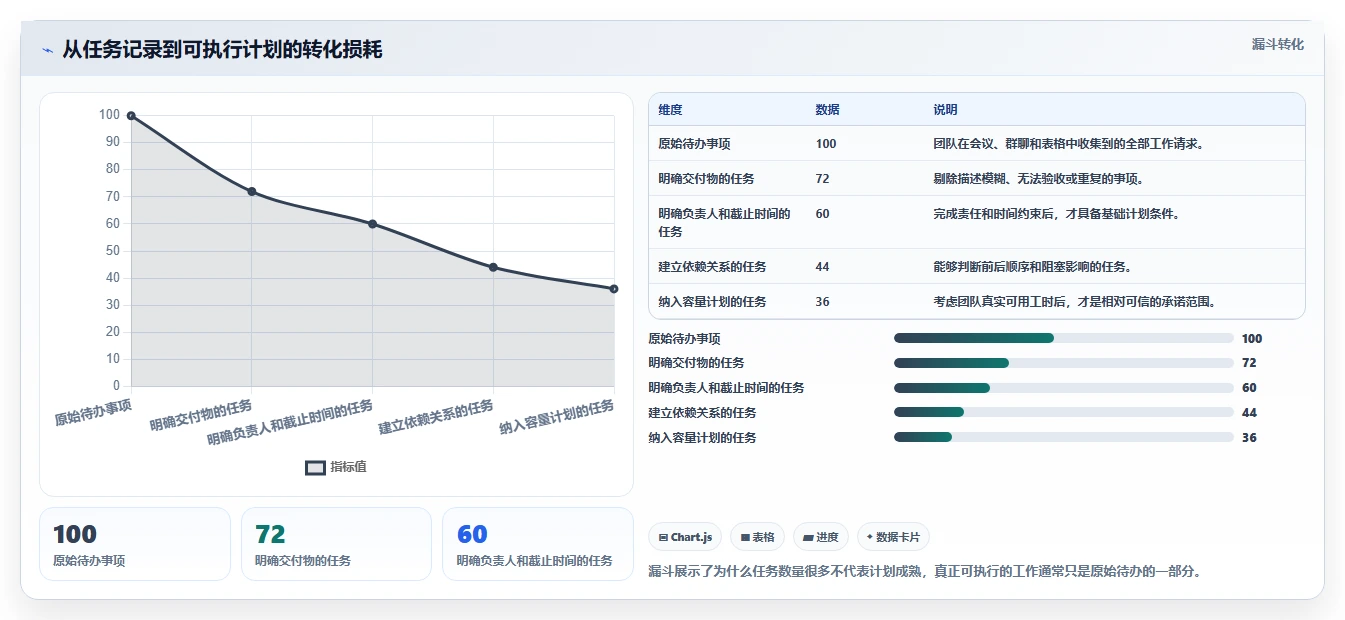Click the 原始待办事项 progress bar

coord(1064,338)
